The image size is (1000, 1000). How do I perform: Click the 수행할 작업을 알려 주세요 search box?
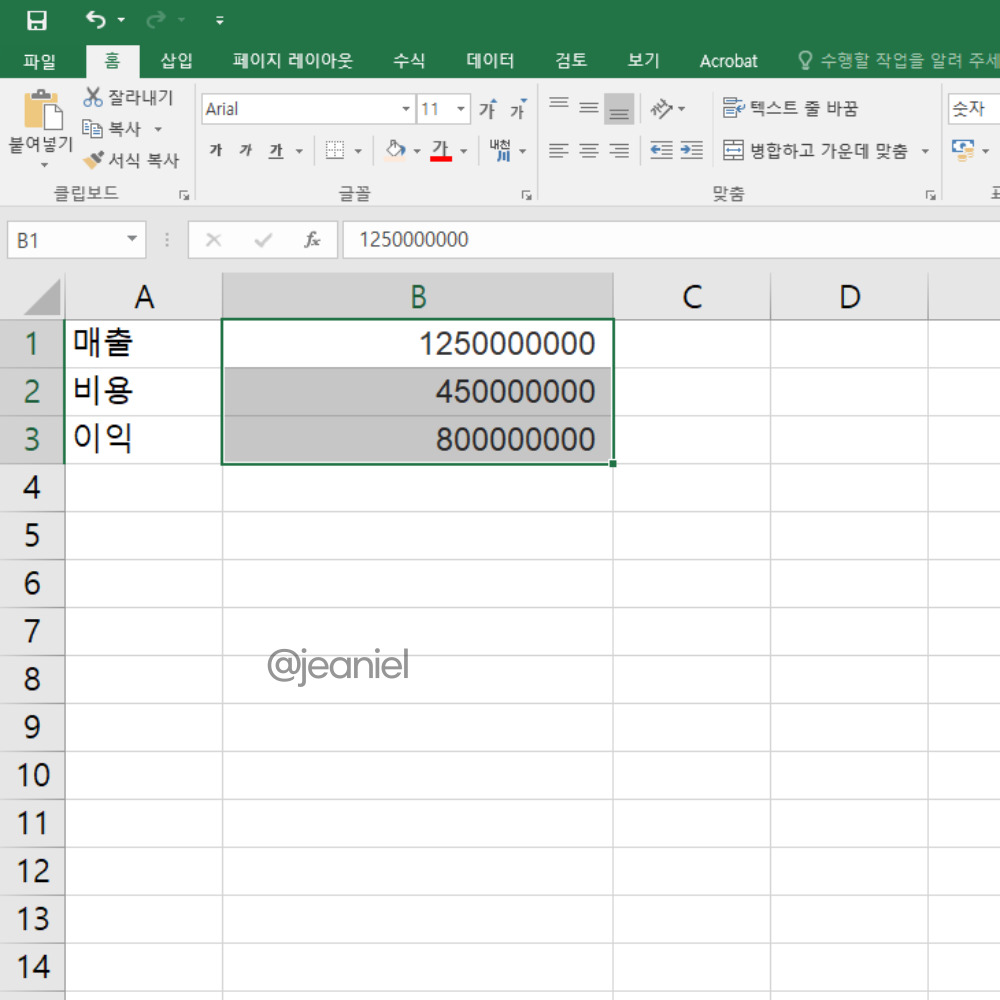[899, 61]
